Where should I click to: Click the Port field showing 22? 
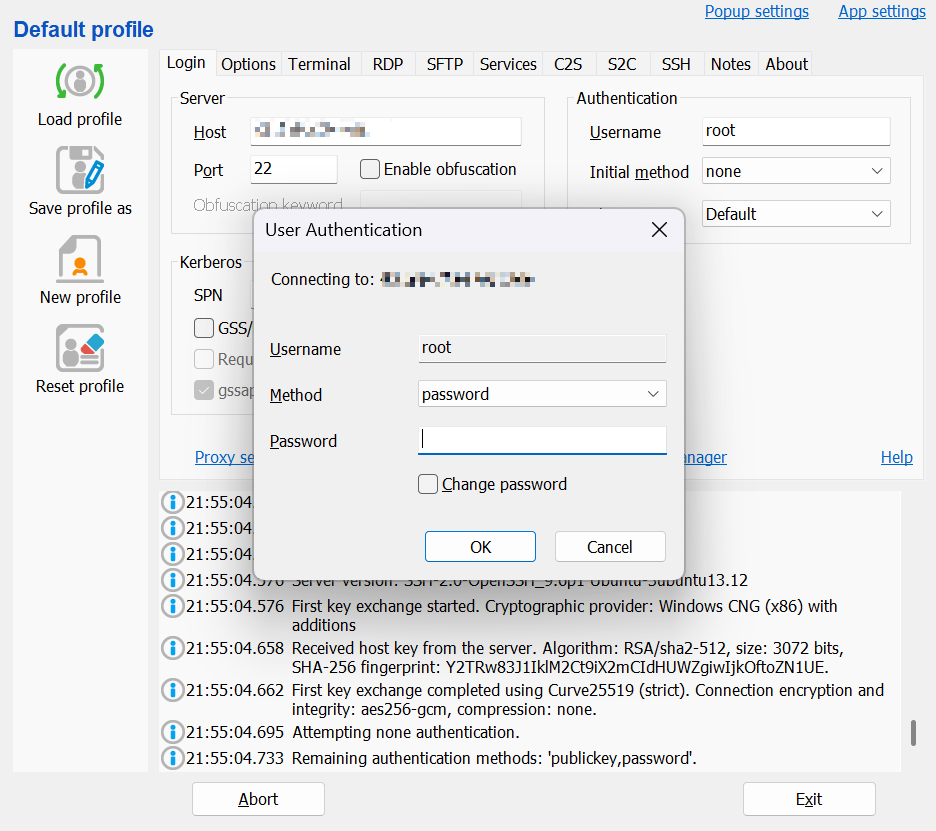[294, 169]
